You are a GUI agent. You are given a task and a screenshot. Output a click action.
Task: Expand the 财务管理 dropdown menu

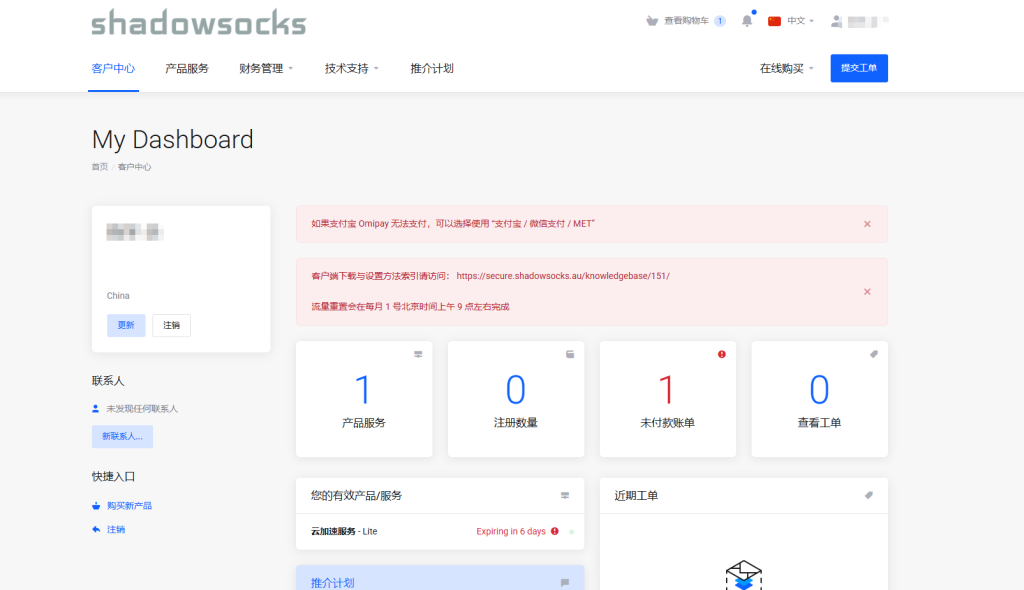pos(266,69)
